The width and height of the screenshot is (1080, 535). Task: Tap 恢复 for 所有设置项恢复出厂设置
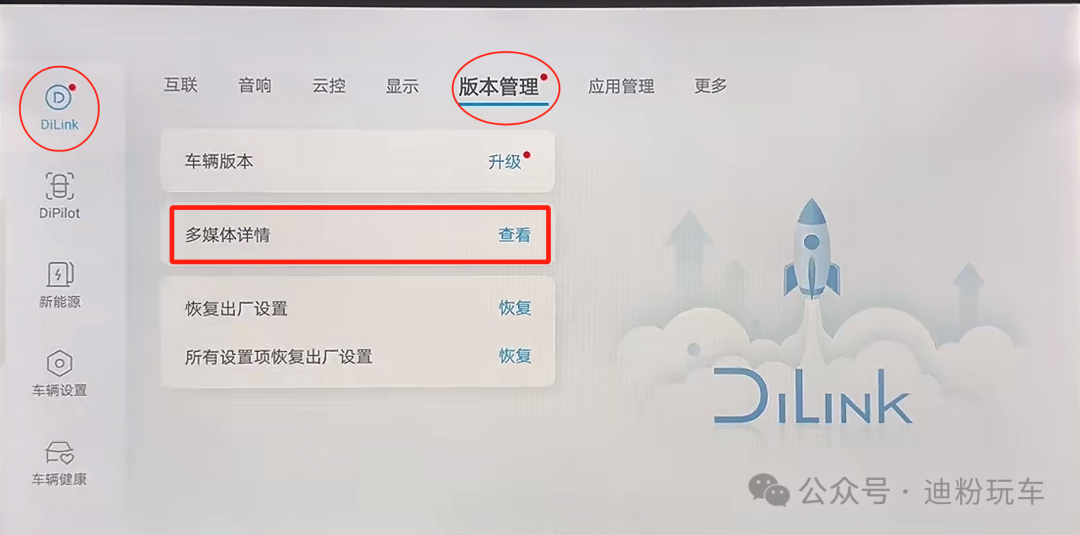point(515,356)
